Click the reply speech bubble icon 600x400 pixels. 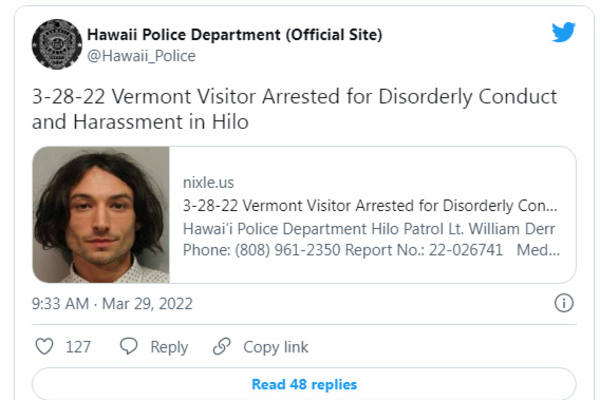tap(128, 347)
